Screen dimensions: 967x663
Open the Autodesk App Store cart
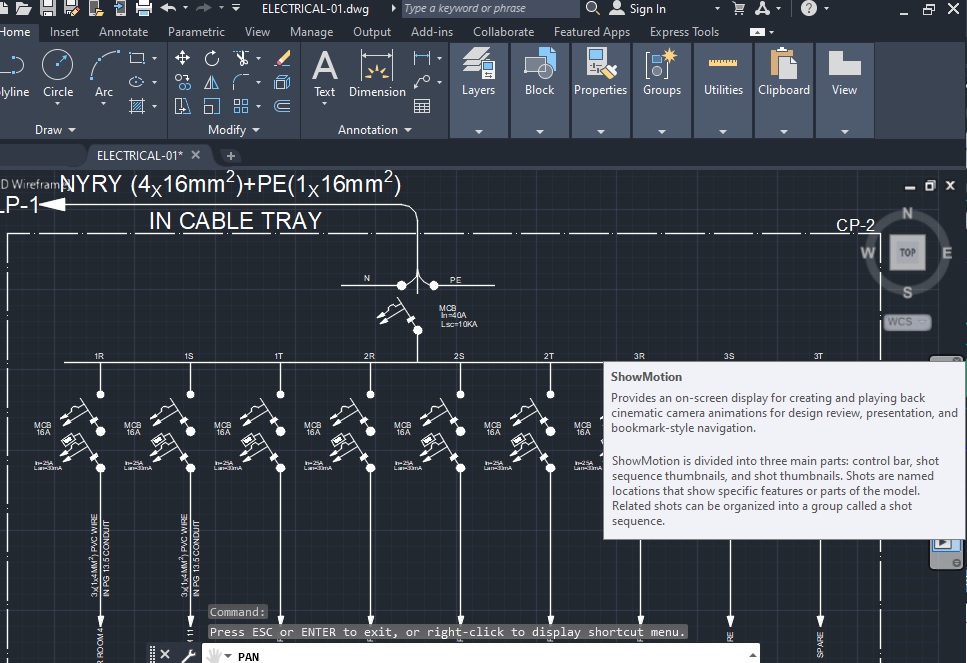[738, 9]
